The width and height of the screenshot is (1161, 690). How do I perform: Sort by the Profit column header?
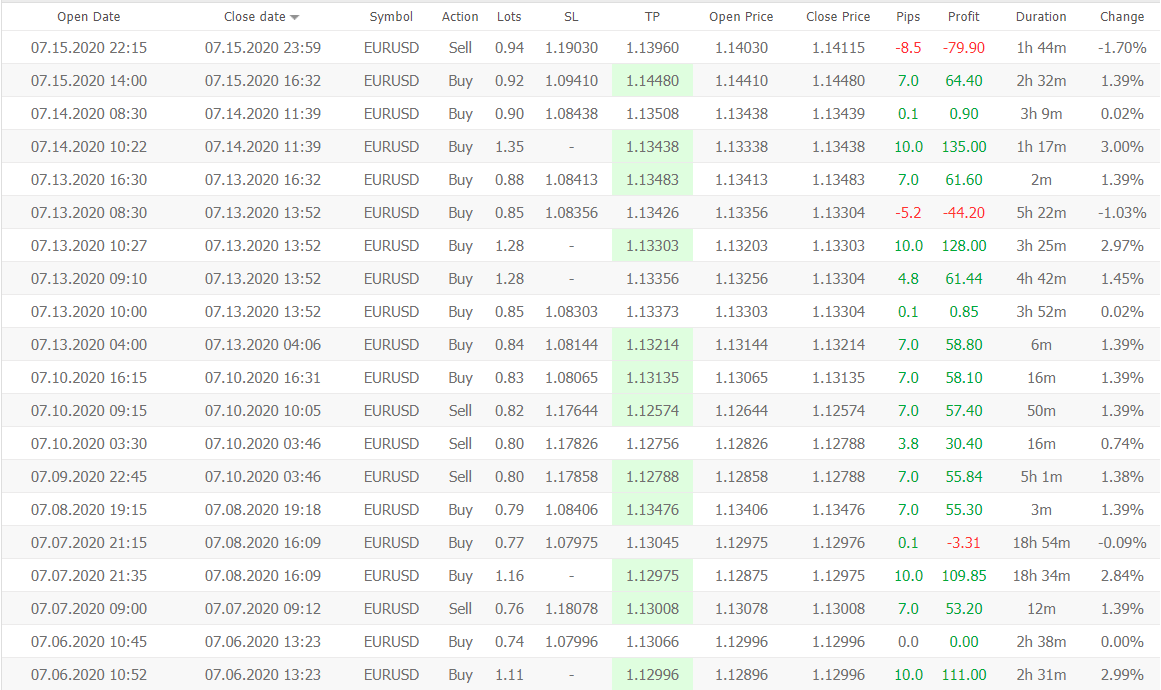(x=963, y=16)
